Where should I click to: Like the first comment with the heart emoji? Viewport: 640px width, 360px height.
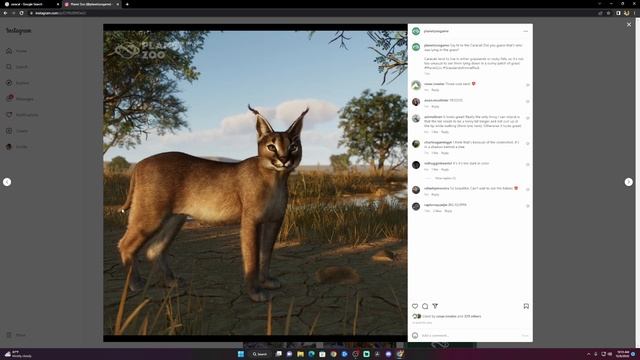pos(528,85)
